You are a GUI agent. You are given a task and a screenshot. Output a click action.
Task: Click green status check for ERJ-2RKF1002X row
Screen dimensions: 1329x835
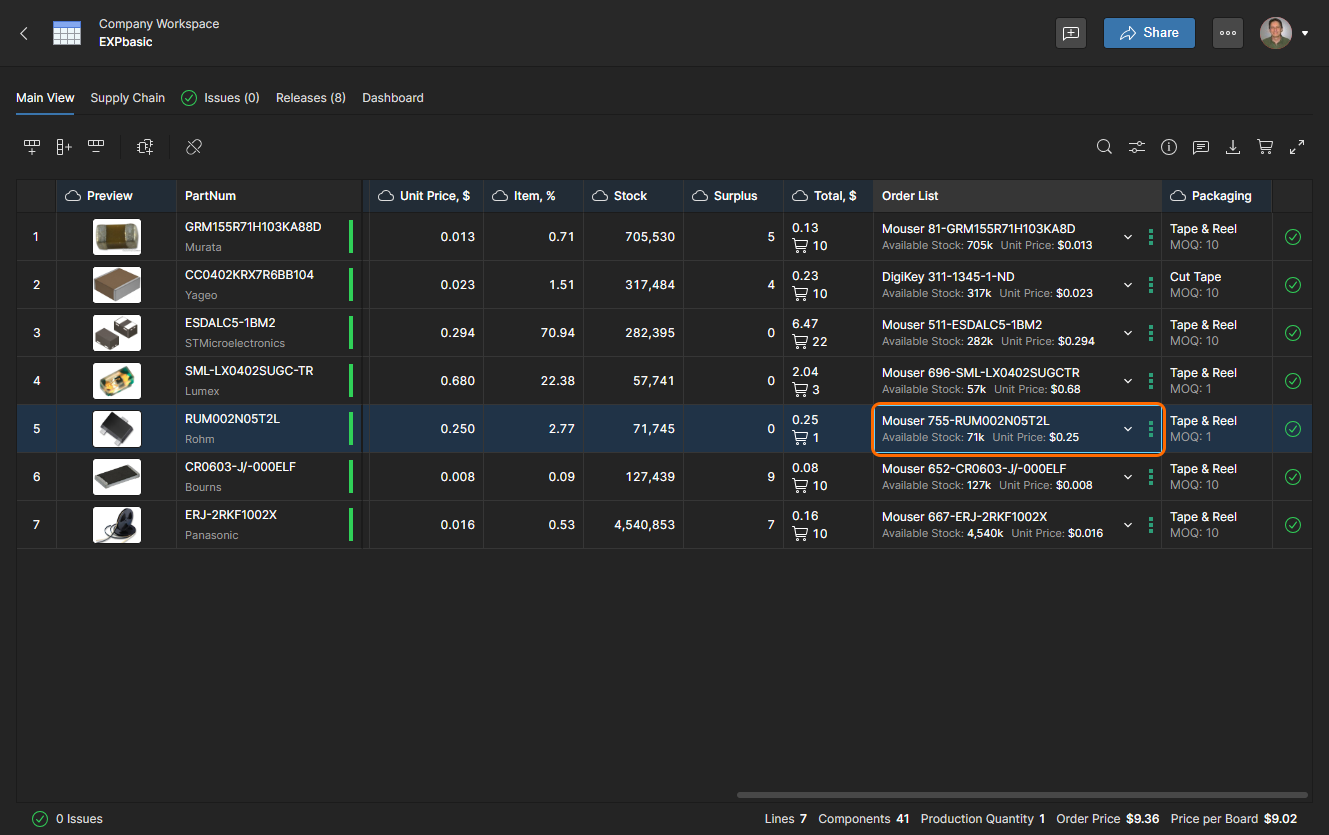point(1292,525)
